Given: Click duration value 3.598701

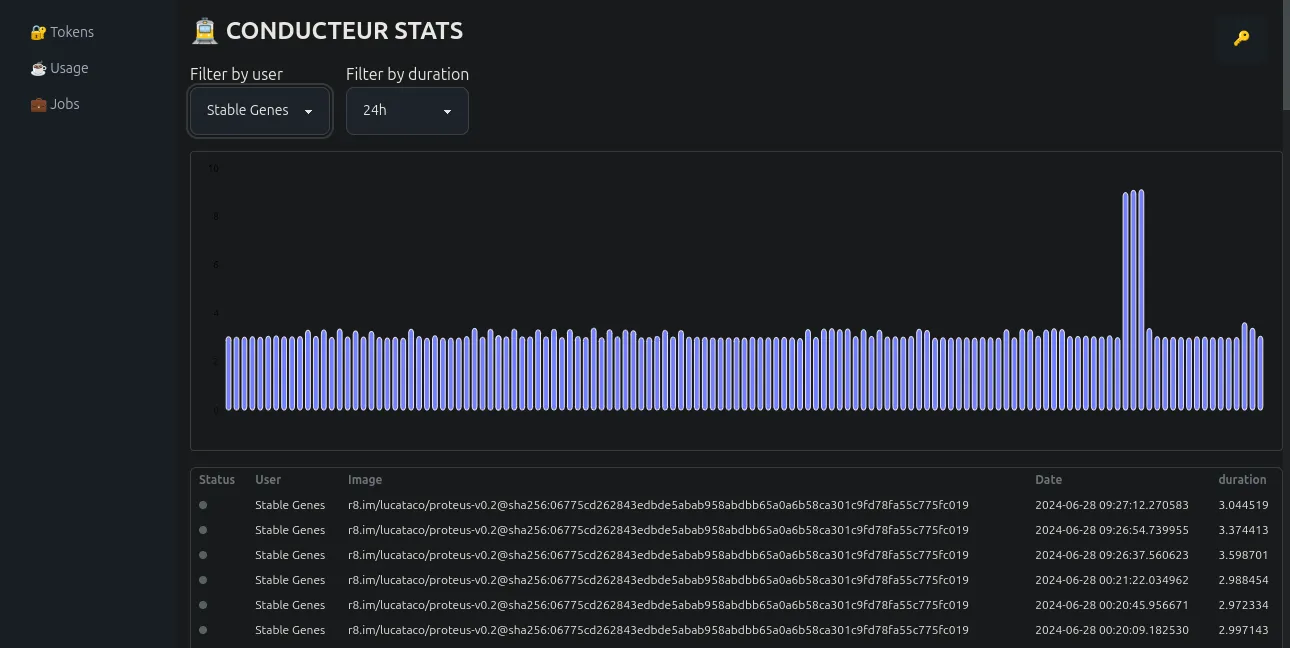Looking at the screenshot, I should click(x=1243, y=555).
